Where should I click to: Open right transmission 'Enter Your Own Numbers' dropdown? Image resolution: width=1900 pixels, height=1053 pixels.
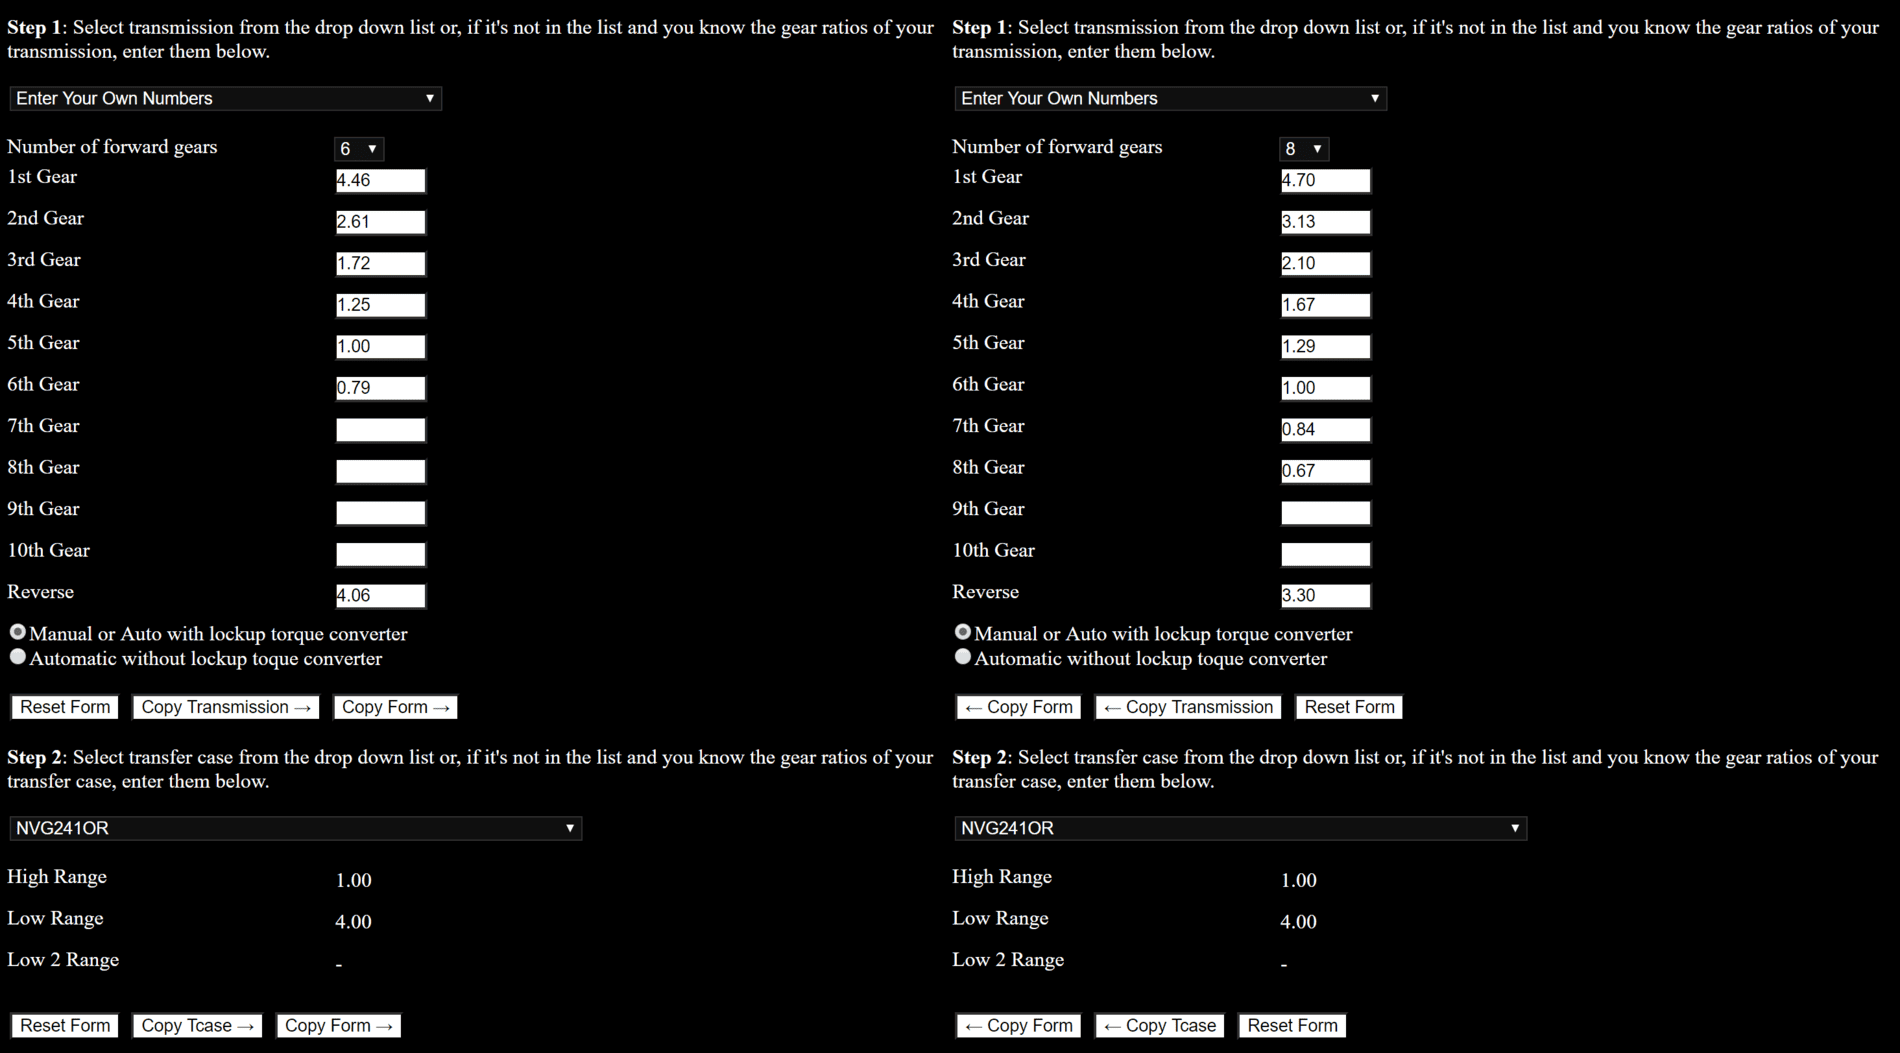point(1170,98)
